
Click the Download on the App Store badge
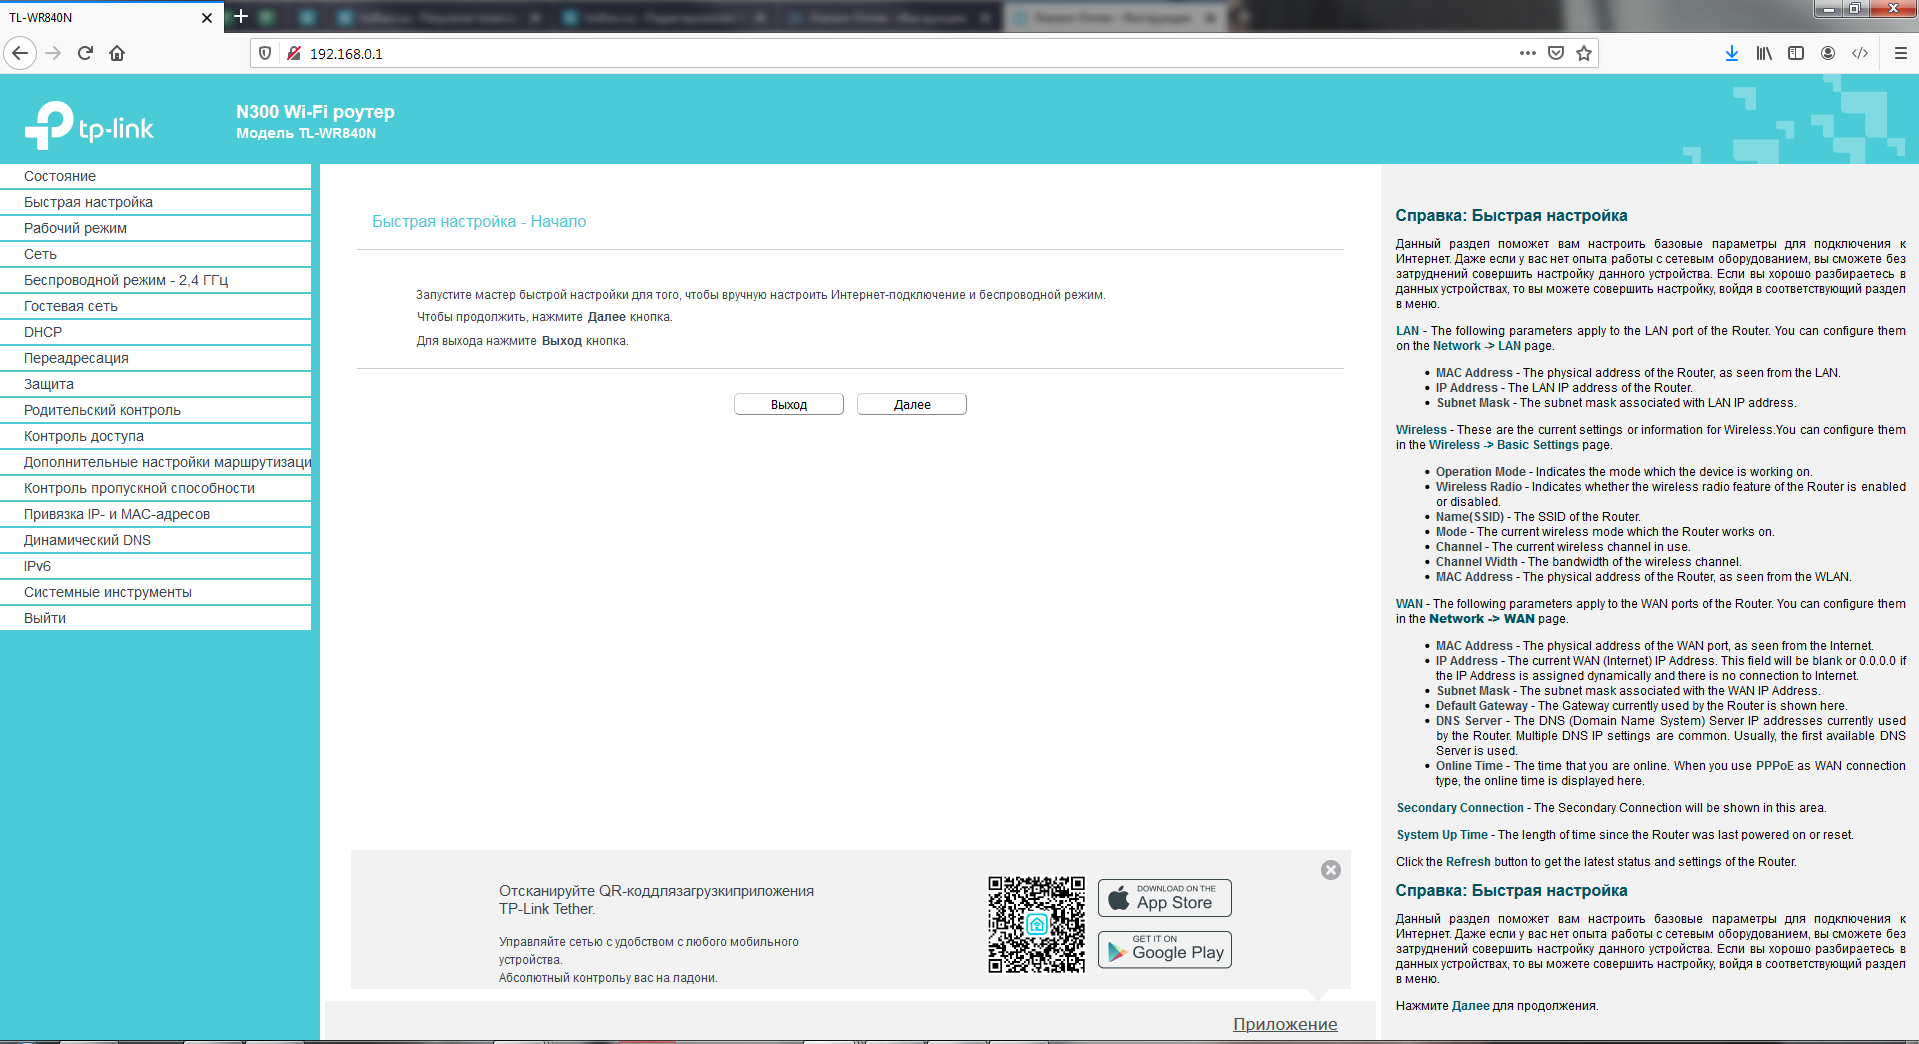coord(1165,897)
